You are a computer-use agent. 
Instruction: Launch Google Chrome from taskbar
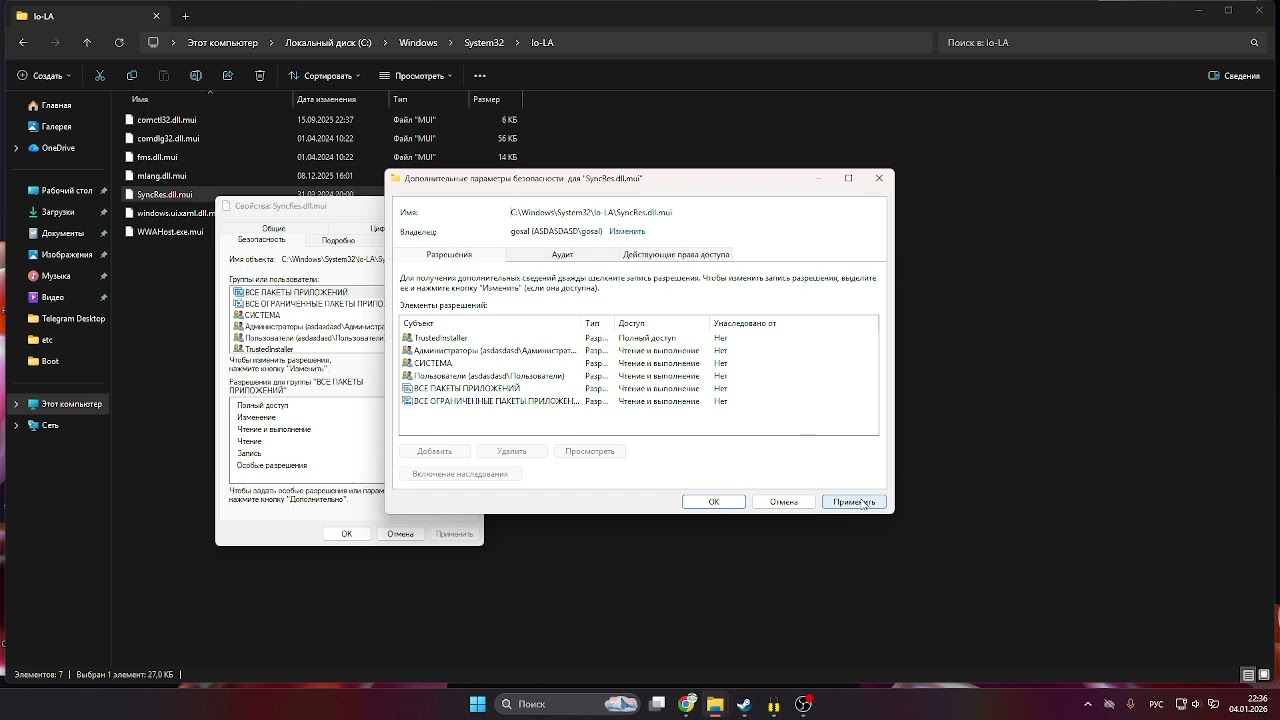point(687,704)
